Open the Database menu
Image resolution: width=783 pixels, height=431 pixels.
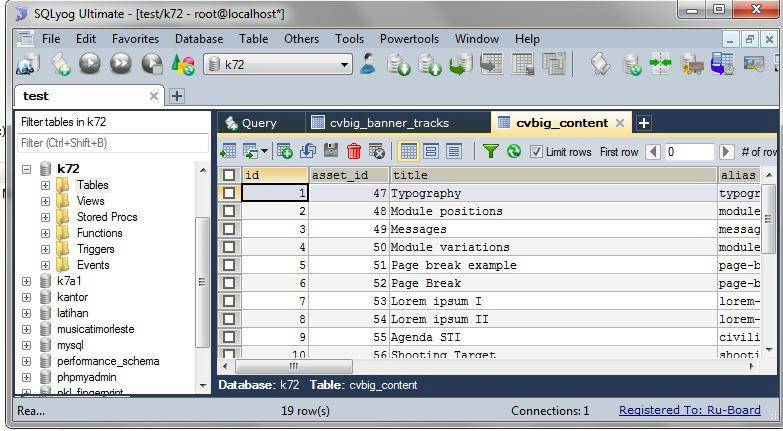pyautogui.click(x=199, y=39)
